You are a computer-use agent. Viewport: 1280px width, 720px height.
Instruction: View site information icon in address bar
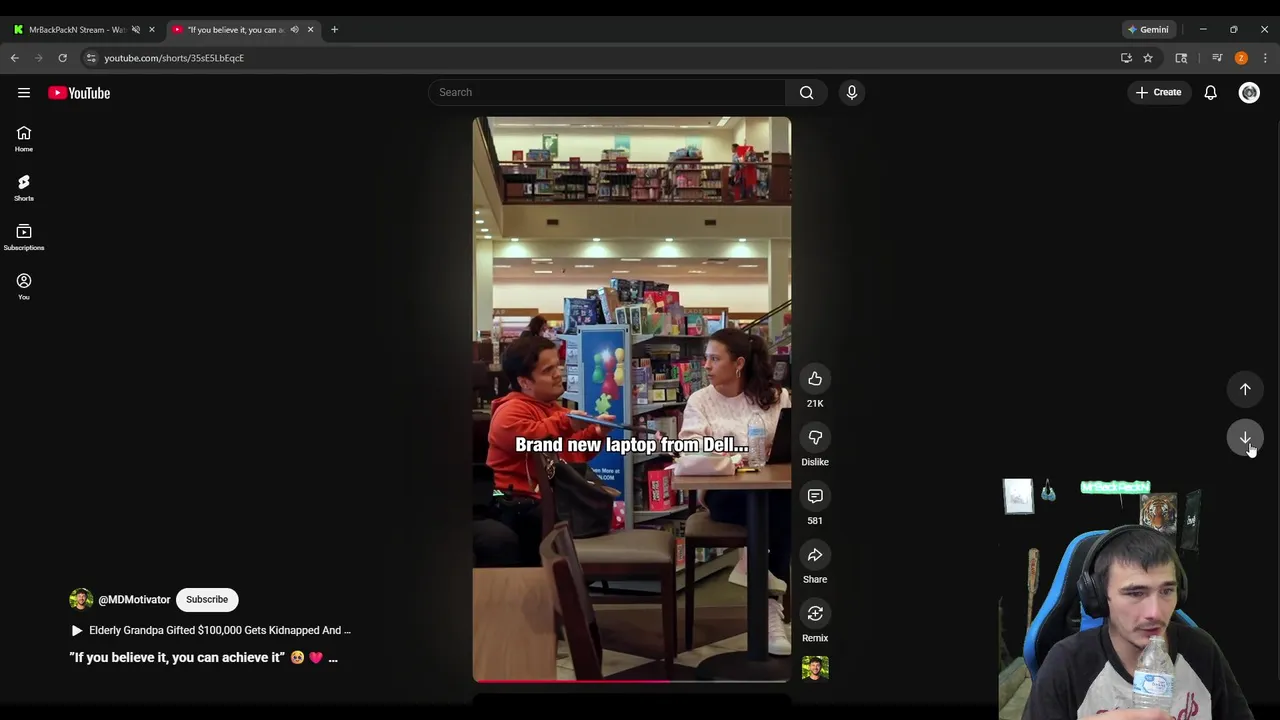[x=91, y=58]
